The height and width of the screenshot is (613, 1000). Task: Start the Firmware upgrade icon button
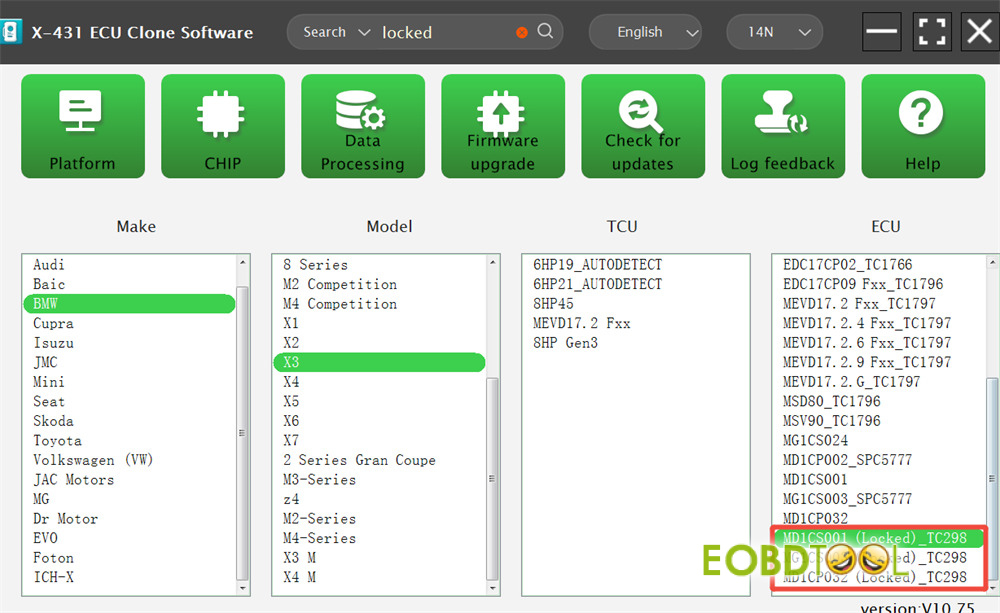(503, 126)
